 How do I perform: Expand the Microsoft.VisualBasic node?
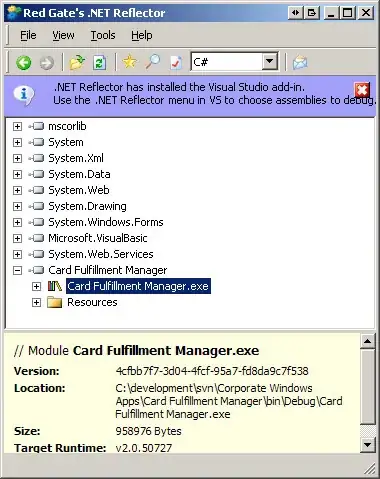pyautogui.click(x=17, y=239)
